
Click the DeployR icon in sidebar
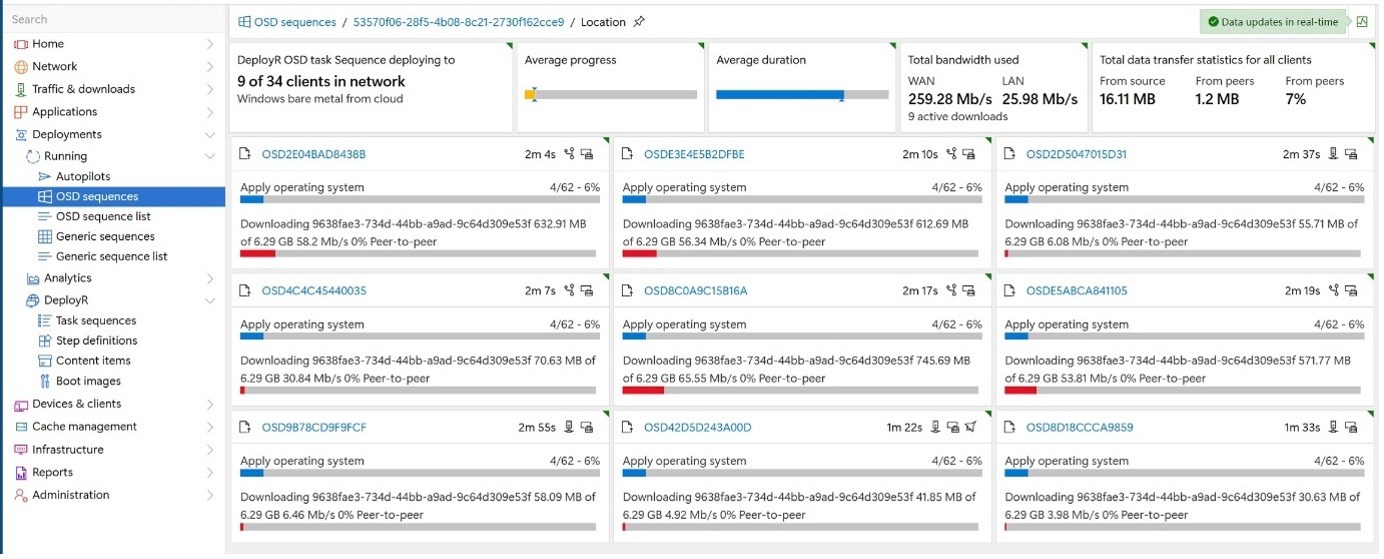tap(33, 301)
